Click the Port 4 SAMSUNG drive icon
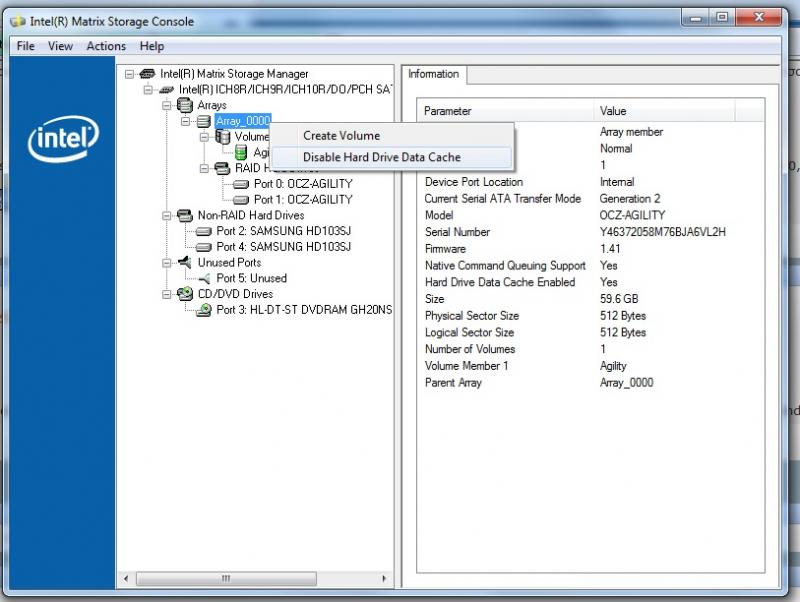Viewport: 800px width, 602px height. point(204,247)
